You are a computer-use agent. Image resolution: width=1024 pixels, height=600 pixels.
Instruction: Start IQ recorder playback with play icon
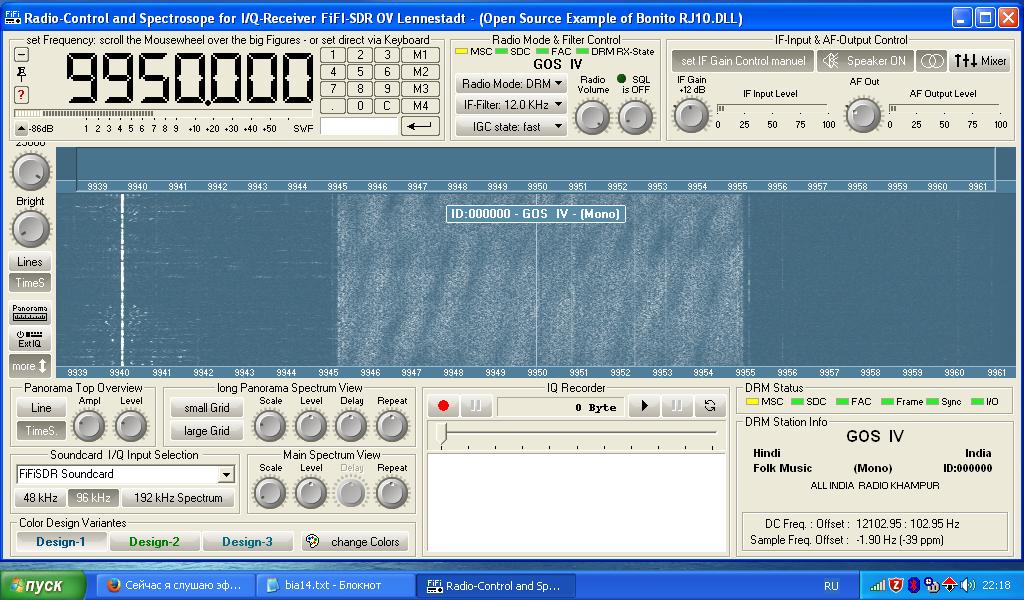click(x=645, y=406)
